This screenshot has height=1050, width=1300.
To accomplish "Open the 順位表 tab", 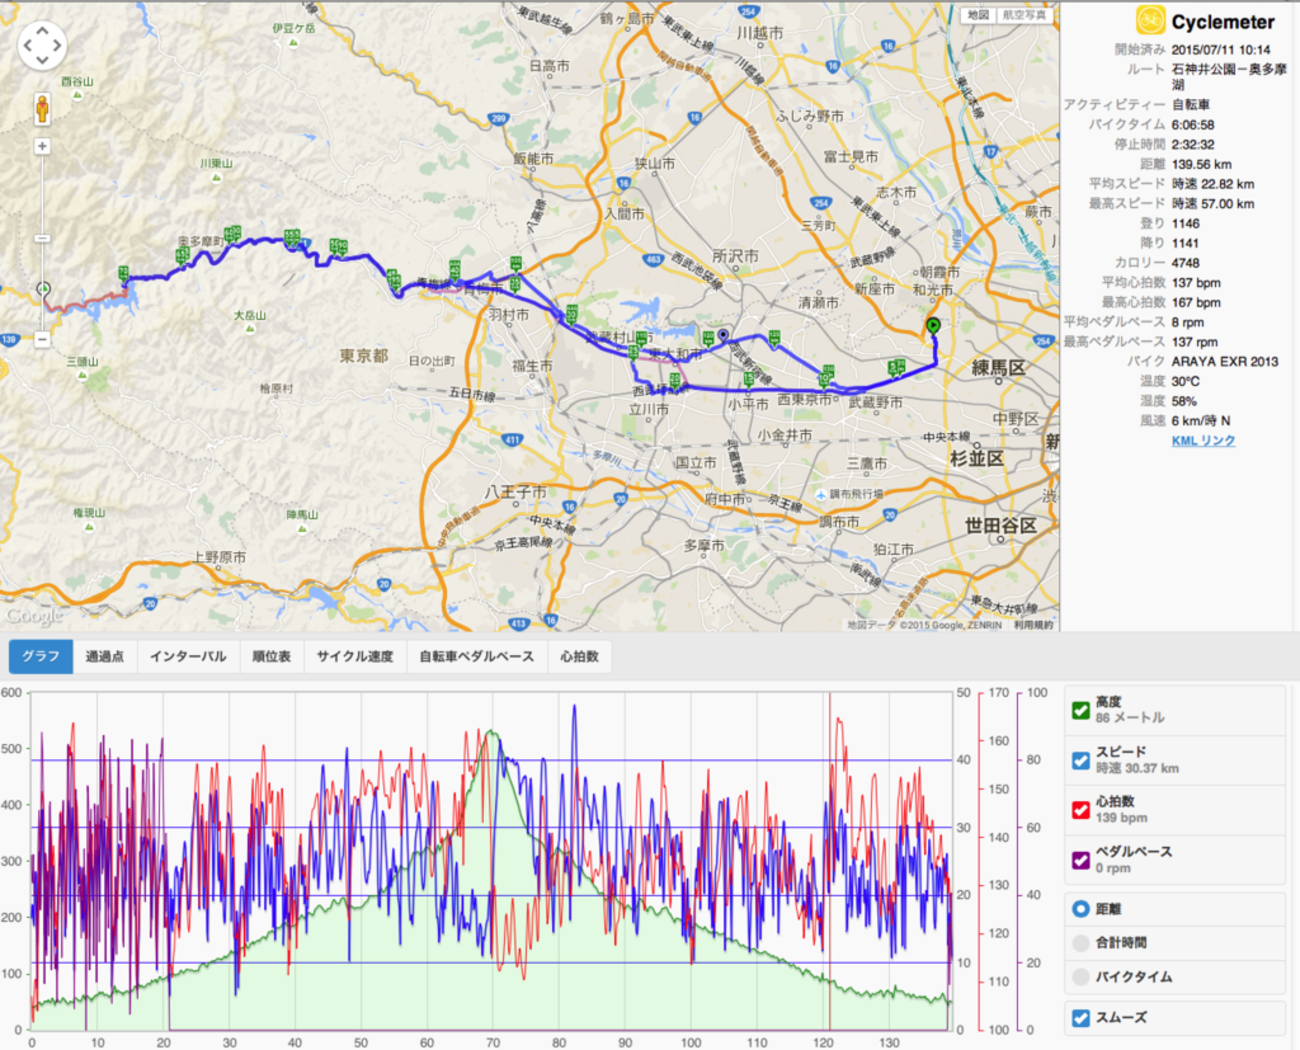I will point(271,657).
